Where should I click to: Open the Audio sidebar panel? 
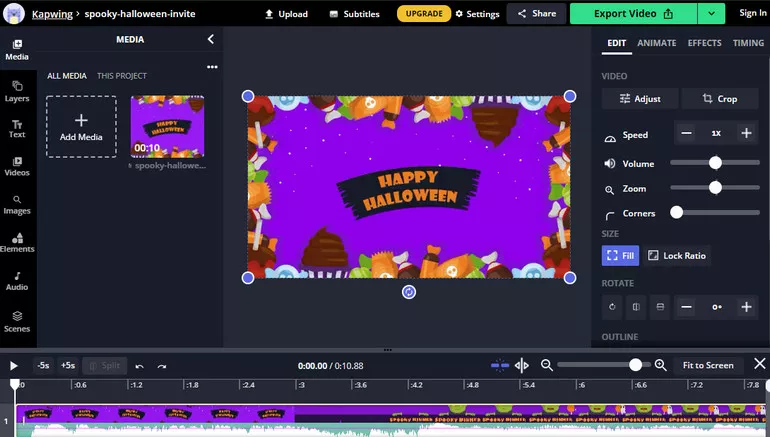coord(17,281)
